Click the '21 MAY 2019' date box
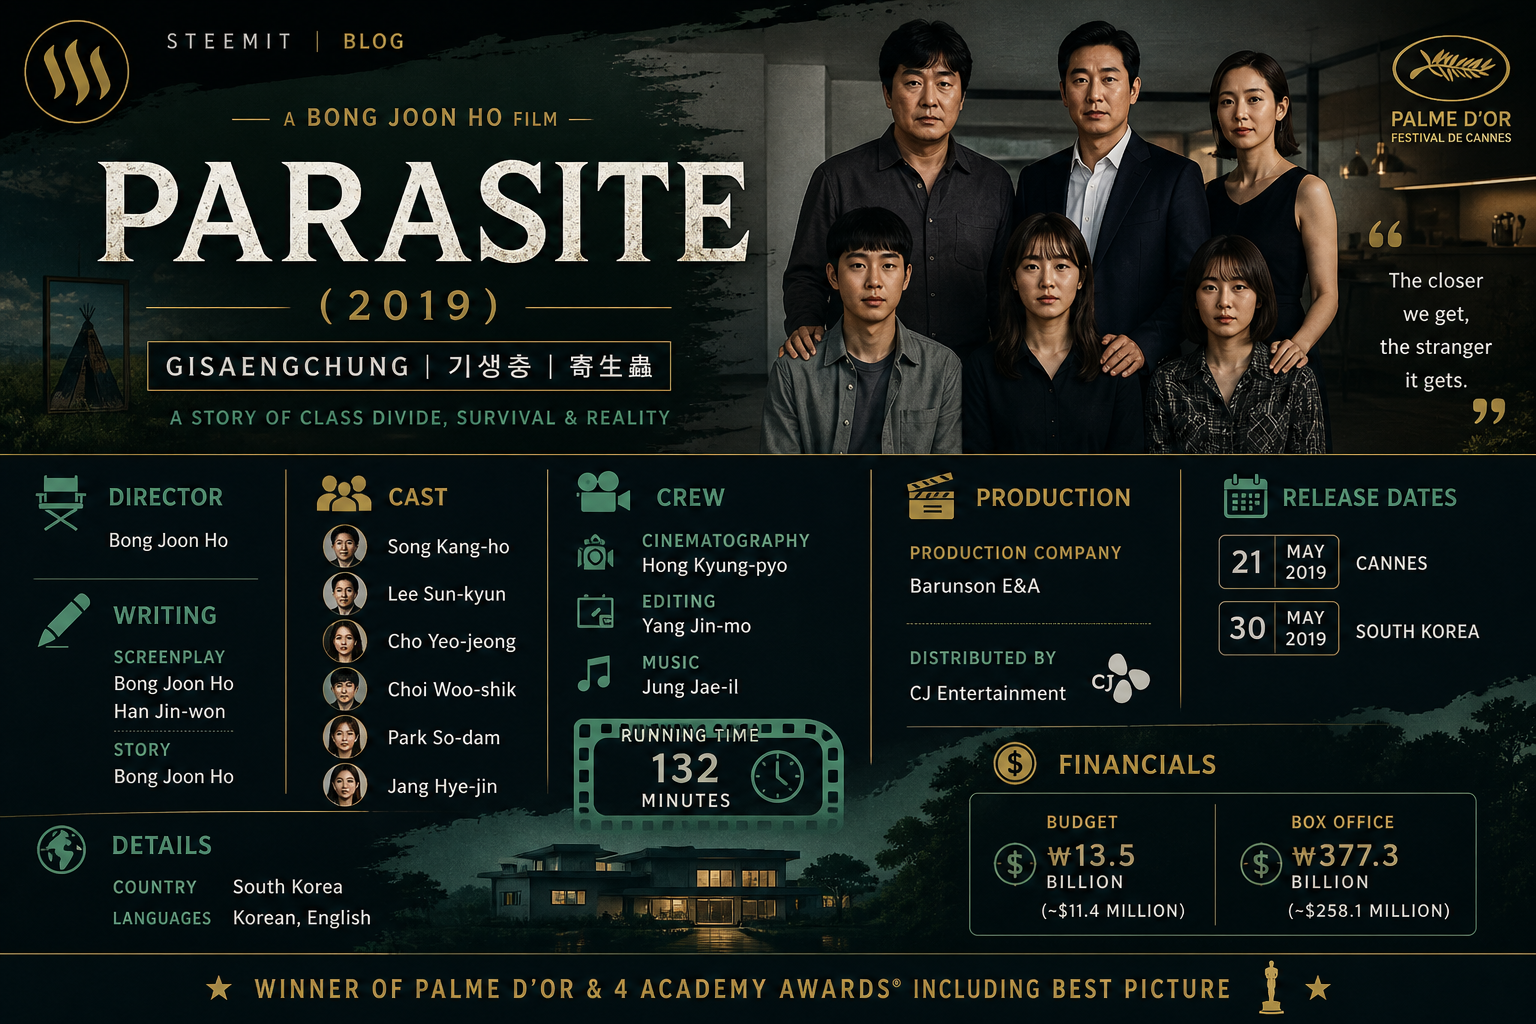The height and width of the screenshot is (1024, 1536). click(x=1278, y=562)
